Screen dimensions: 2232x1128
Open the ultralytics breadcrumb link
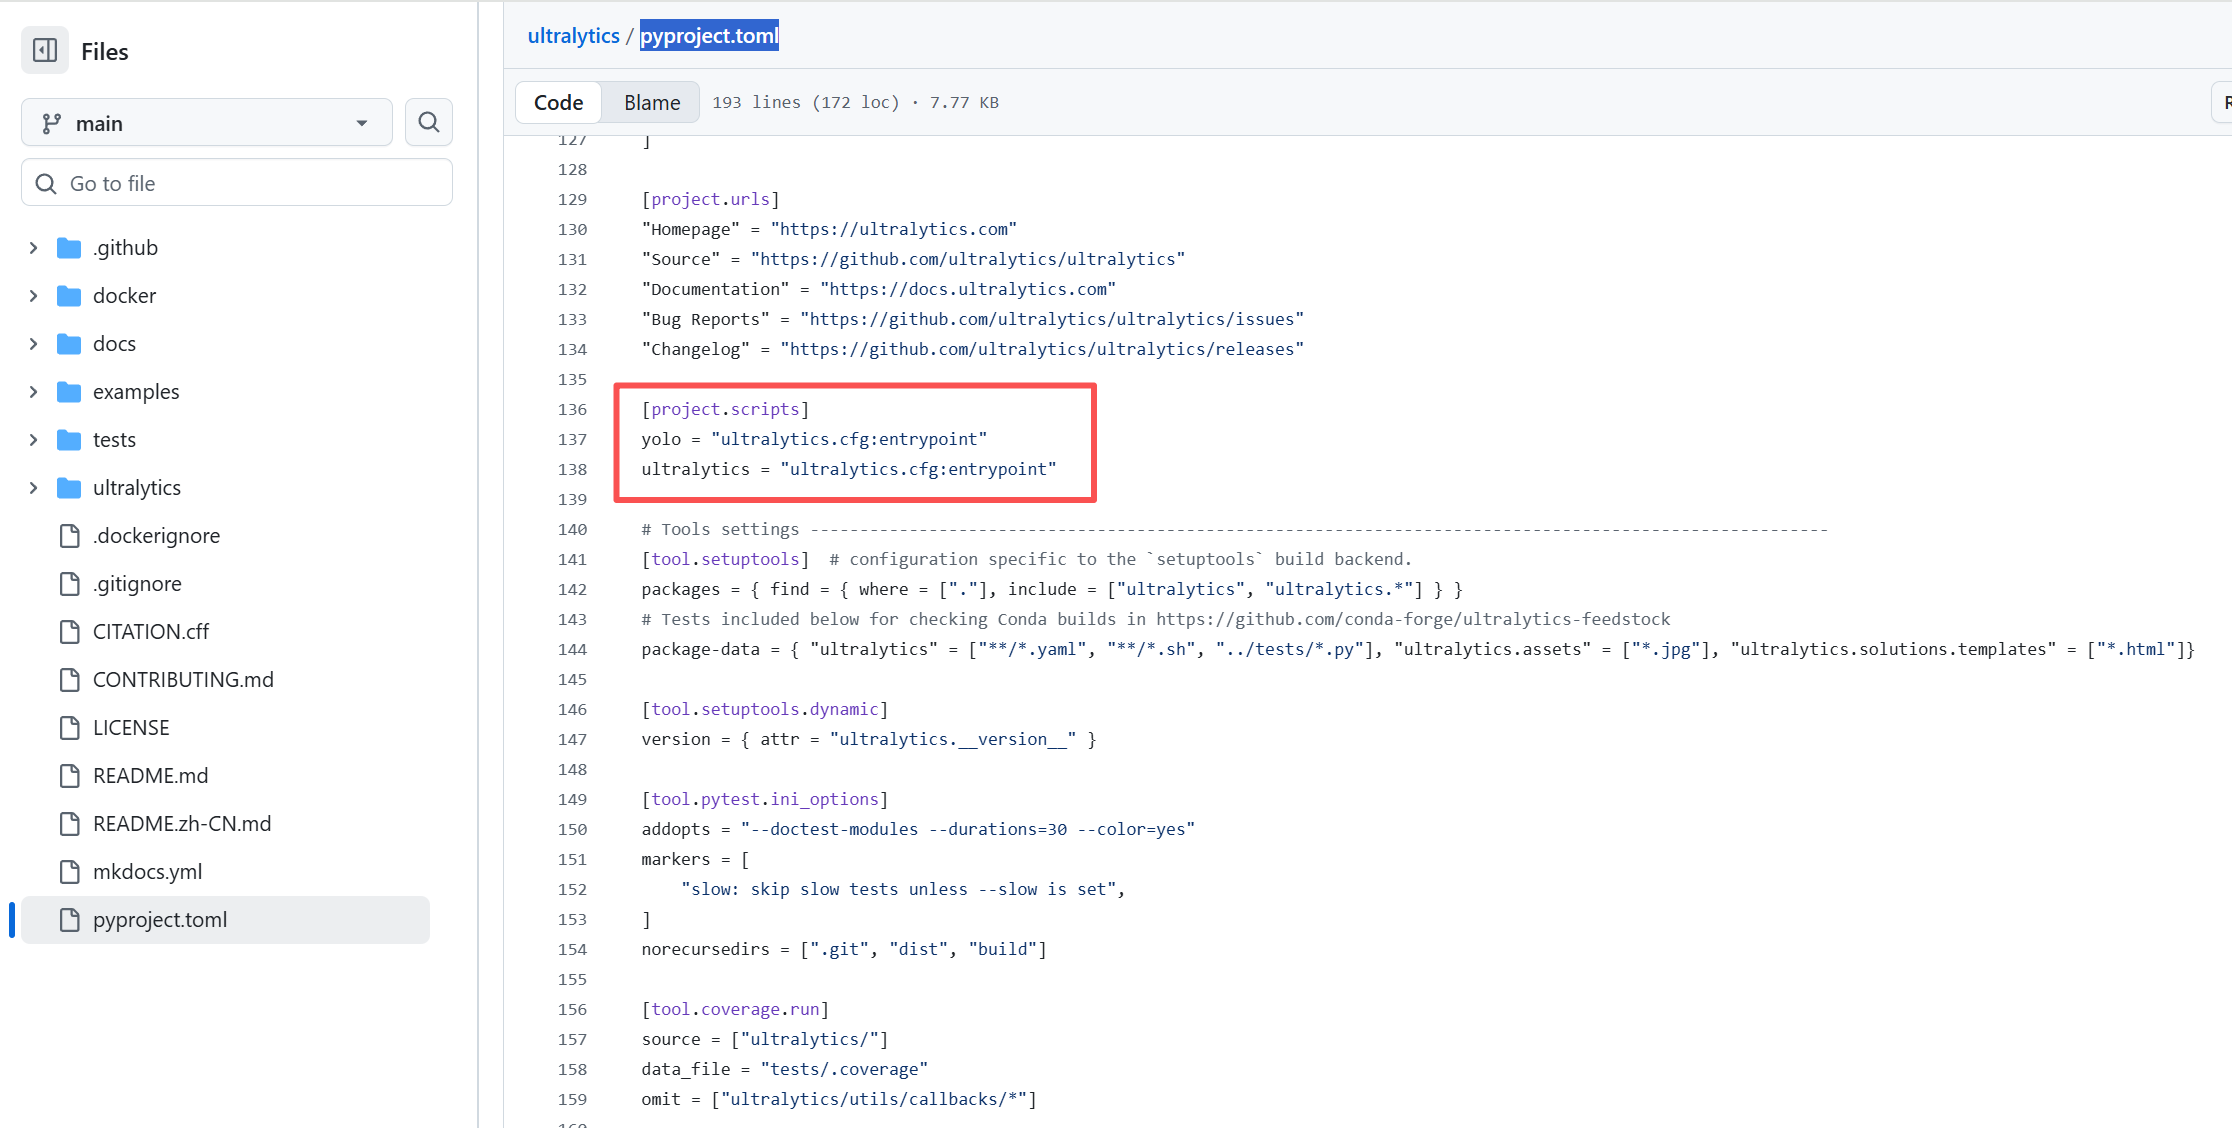[573, 36]
